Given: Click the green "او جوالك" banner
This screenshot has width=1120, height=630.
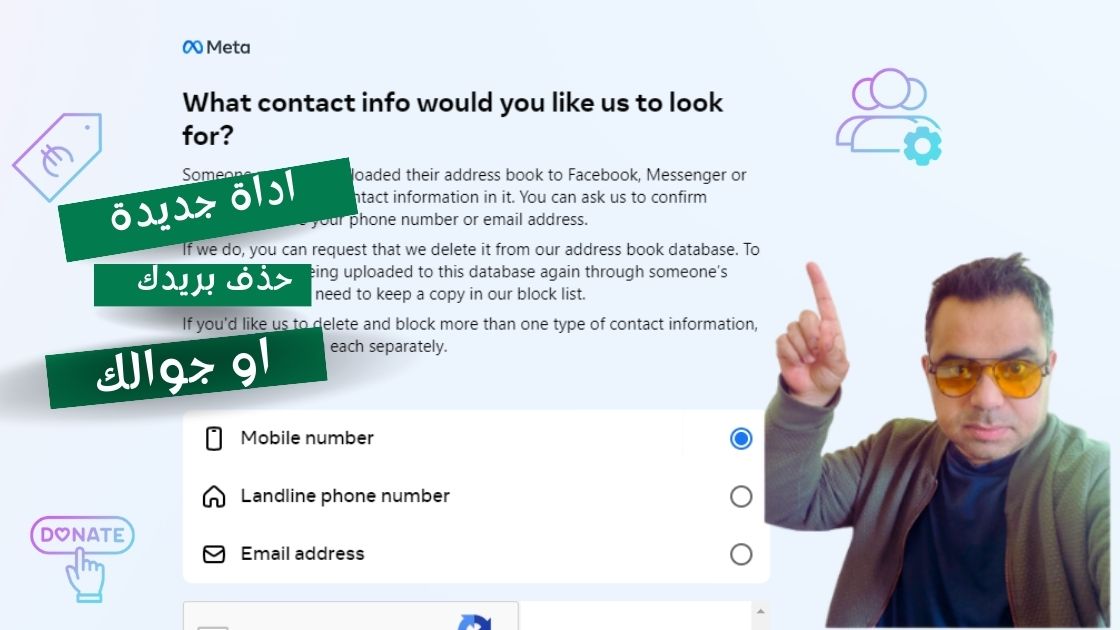Looking at the screenshot, I should 186,369.
